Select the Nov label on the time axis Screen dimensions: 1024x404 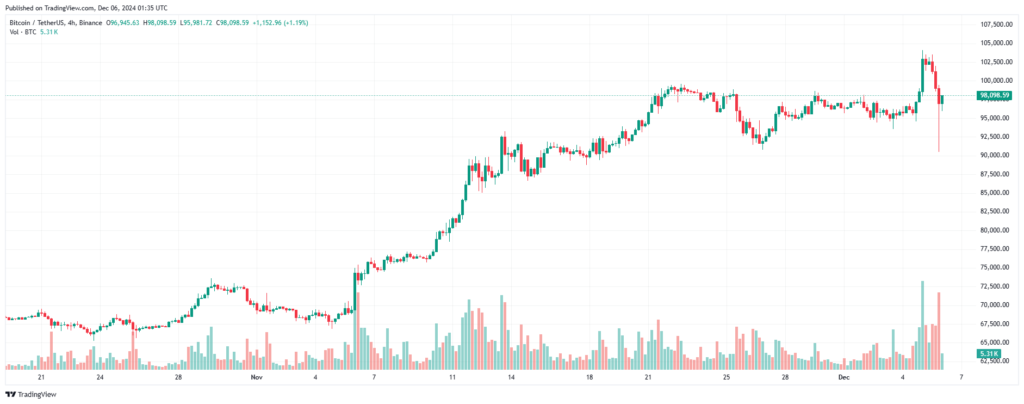pos(257,378)
